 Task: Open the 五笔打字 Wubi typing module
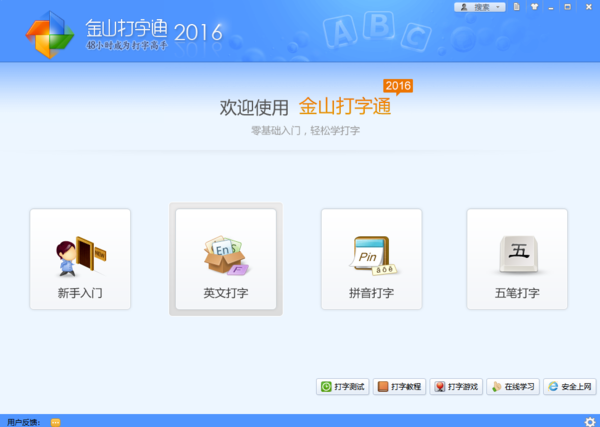(x=517, y=259)
